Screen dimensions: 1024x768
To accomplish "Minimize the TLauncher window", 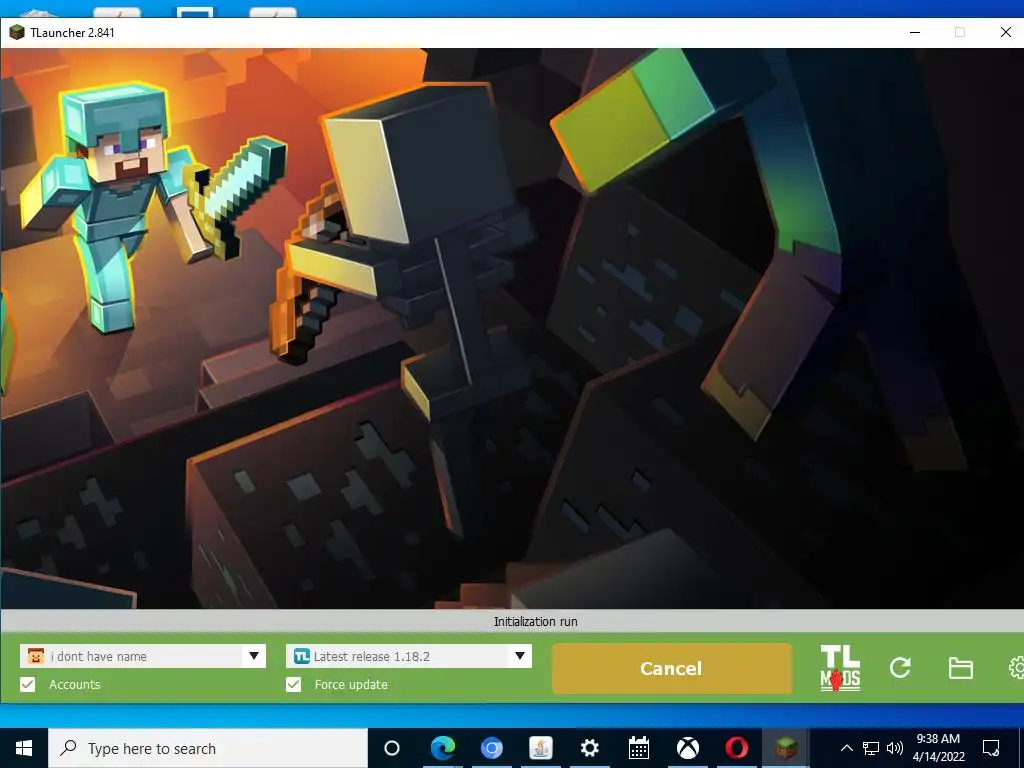I will click(915, 32).
